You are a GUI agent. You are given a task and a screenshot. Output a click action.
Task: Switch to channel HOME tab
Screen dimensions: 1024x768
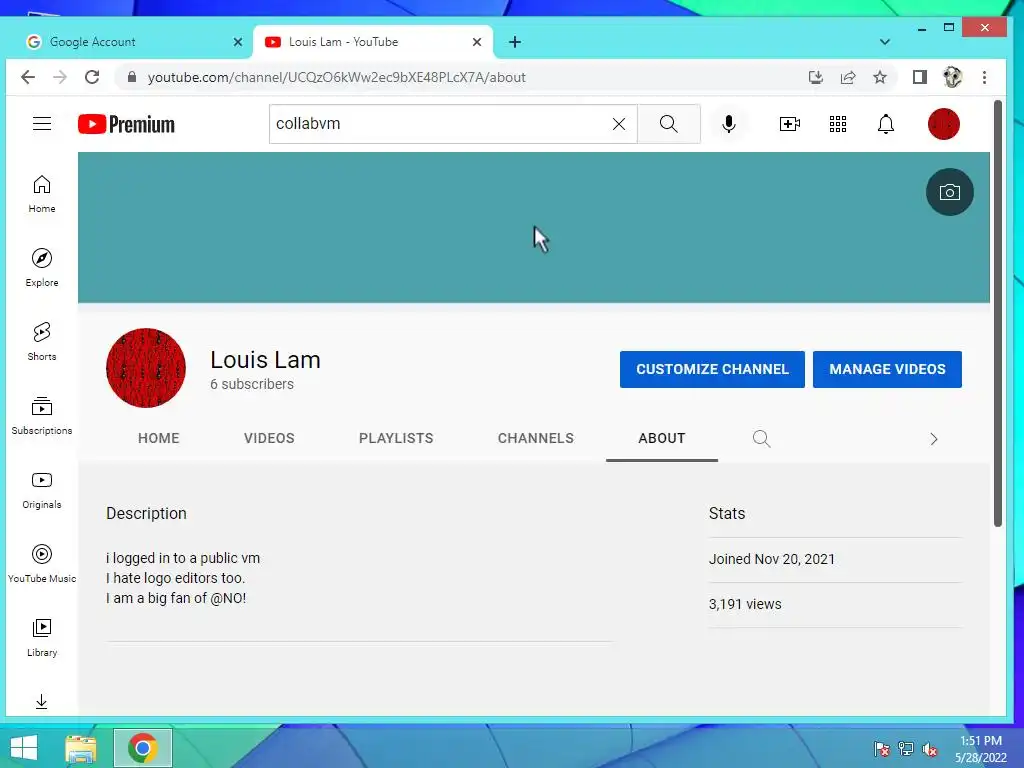[x=158, y=438]
